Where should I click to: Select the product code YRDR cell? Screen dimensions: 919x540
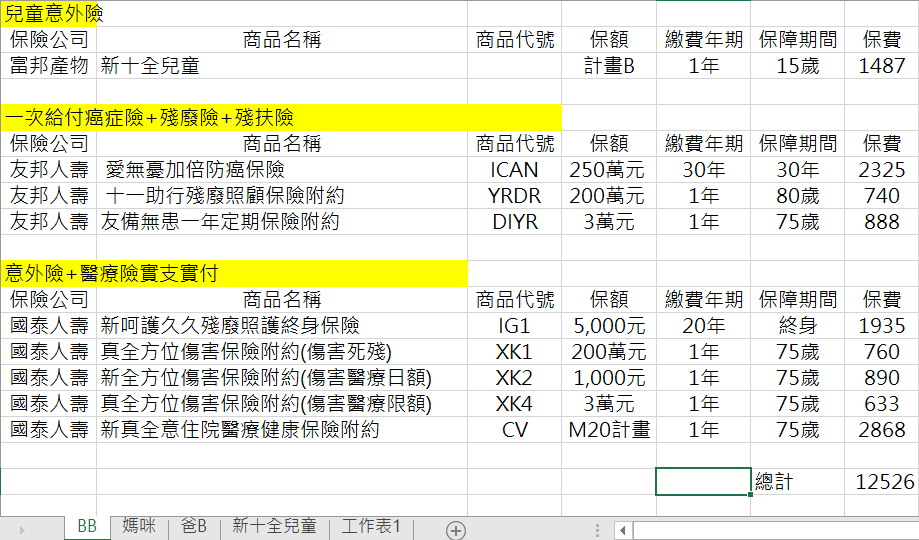515,195
